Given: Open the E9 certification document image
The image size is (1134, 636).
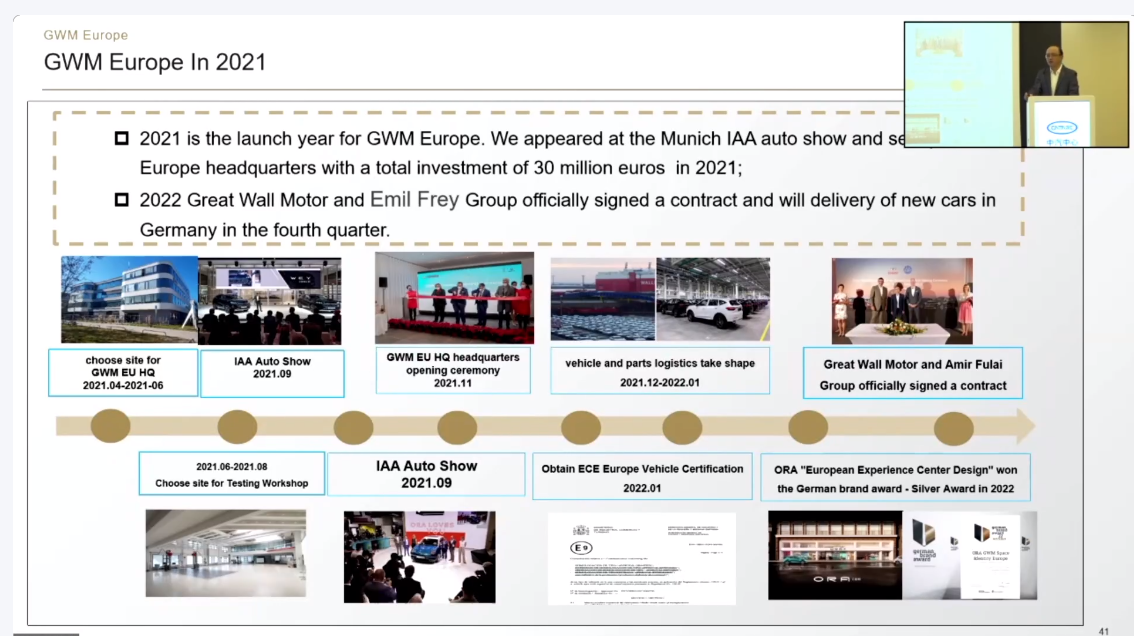Looking at the screenshot, I should coord(641,559).
